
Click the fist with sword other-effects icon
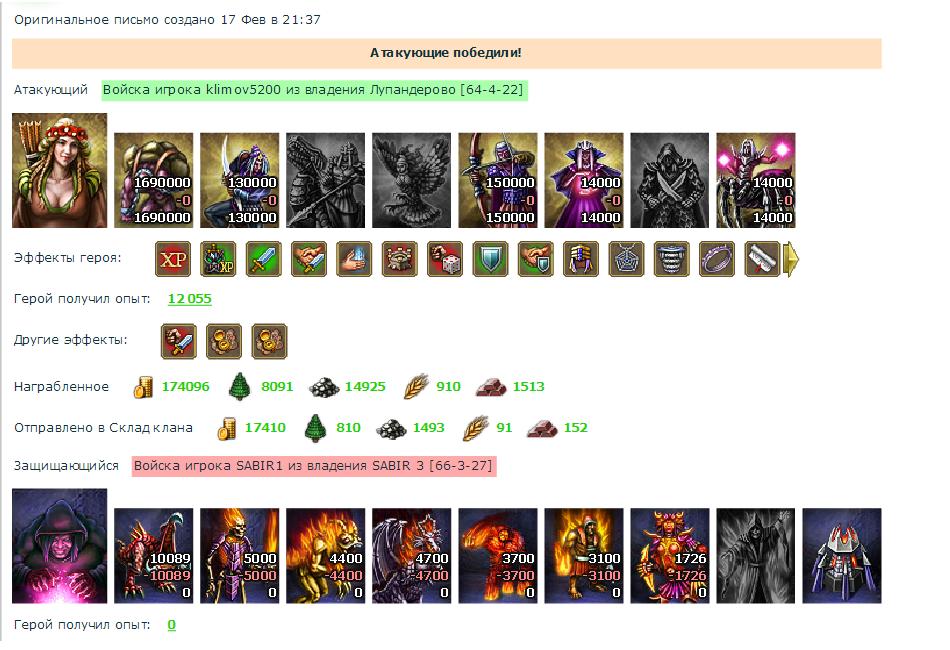tap(179, 342)
